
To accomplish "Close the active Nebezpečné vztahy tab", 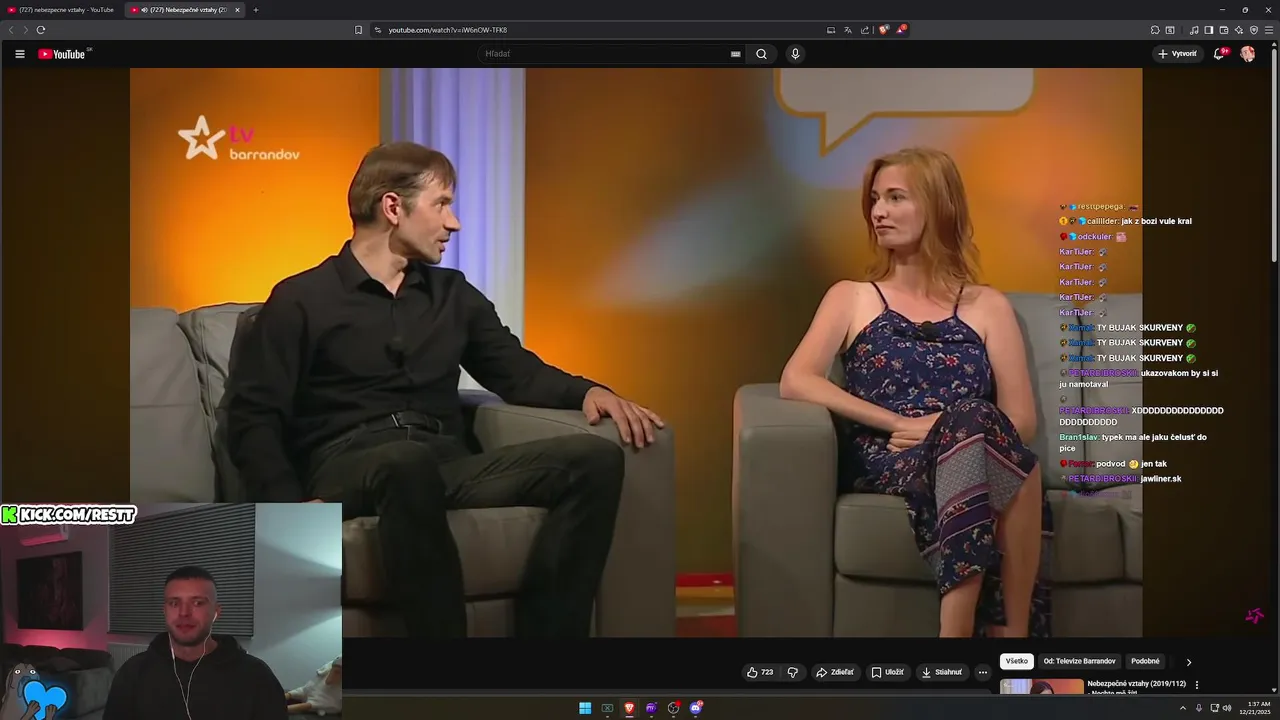I will click(x=237, y=10).
